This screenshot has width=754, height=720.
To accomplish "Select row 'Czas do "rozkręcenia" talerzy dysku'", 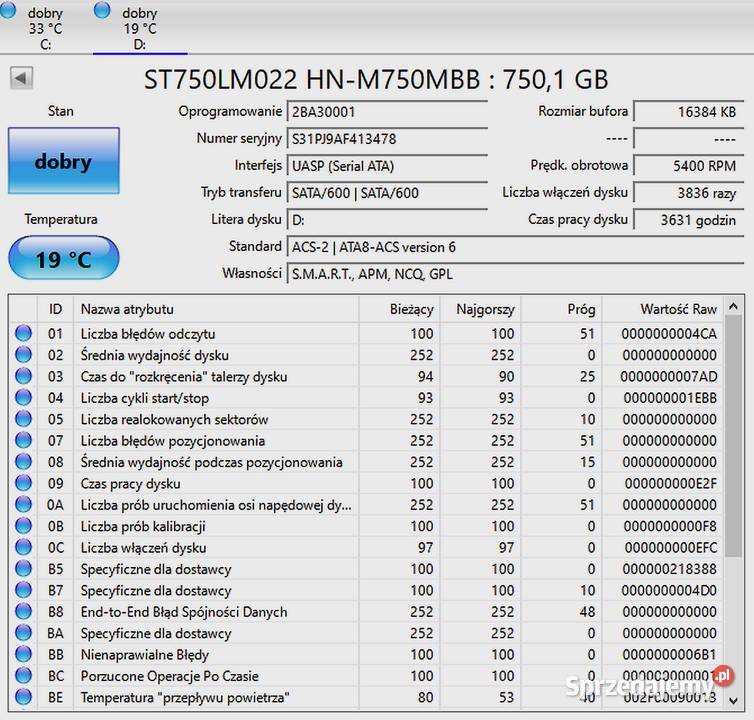I will coord(365,376).
